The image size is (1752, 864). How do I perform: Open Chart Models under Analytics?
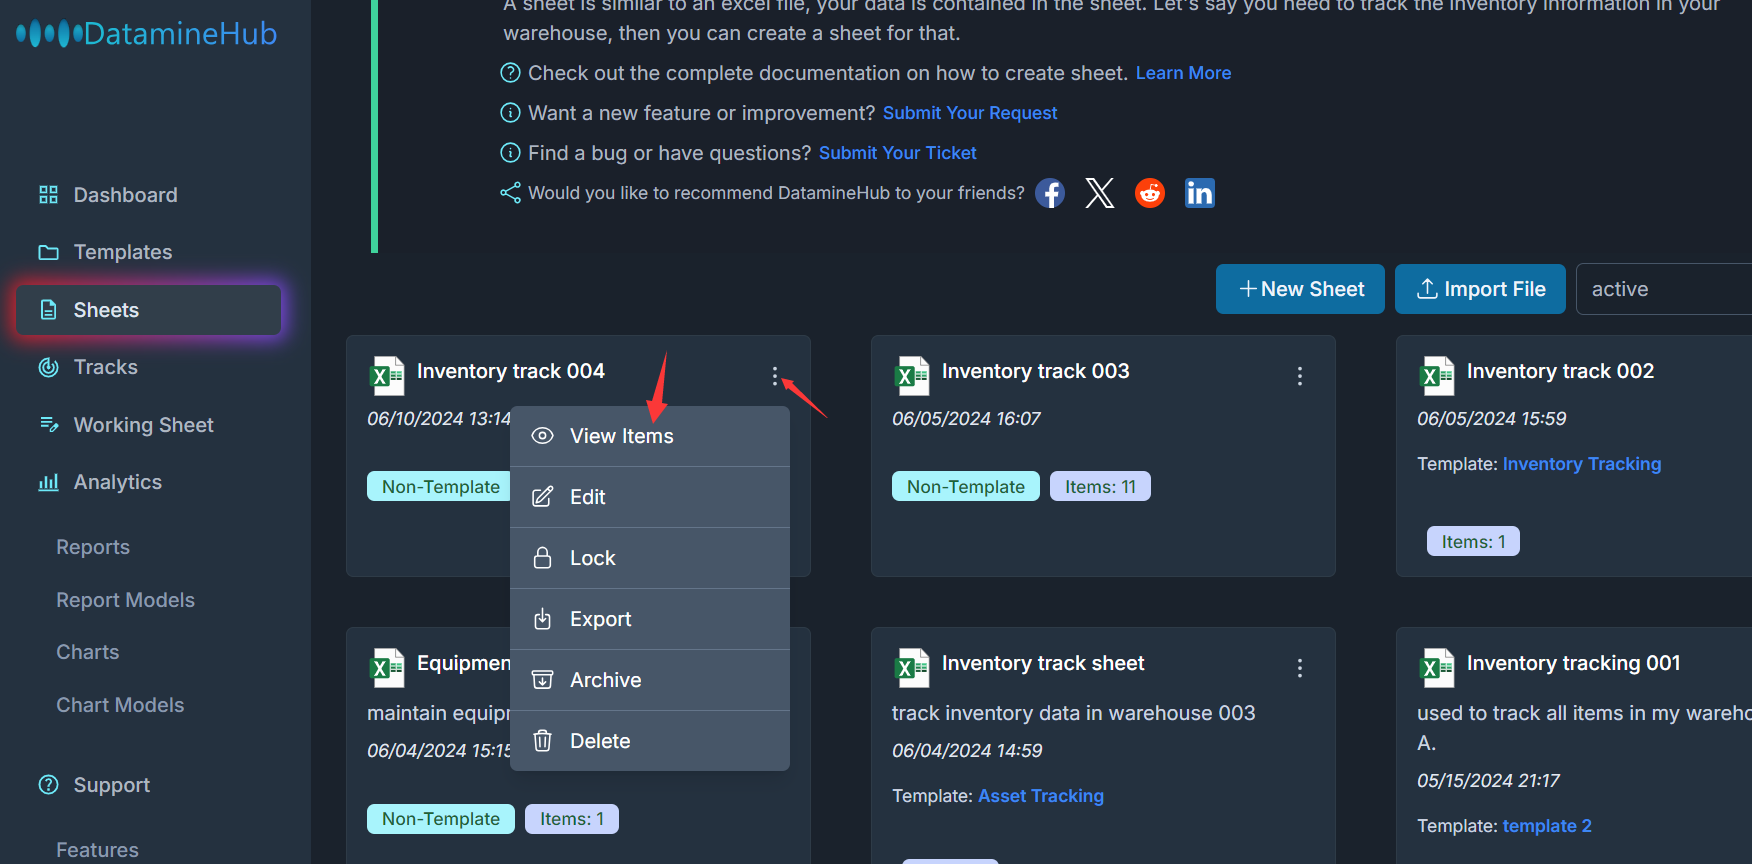[120, 705]
